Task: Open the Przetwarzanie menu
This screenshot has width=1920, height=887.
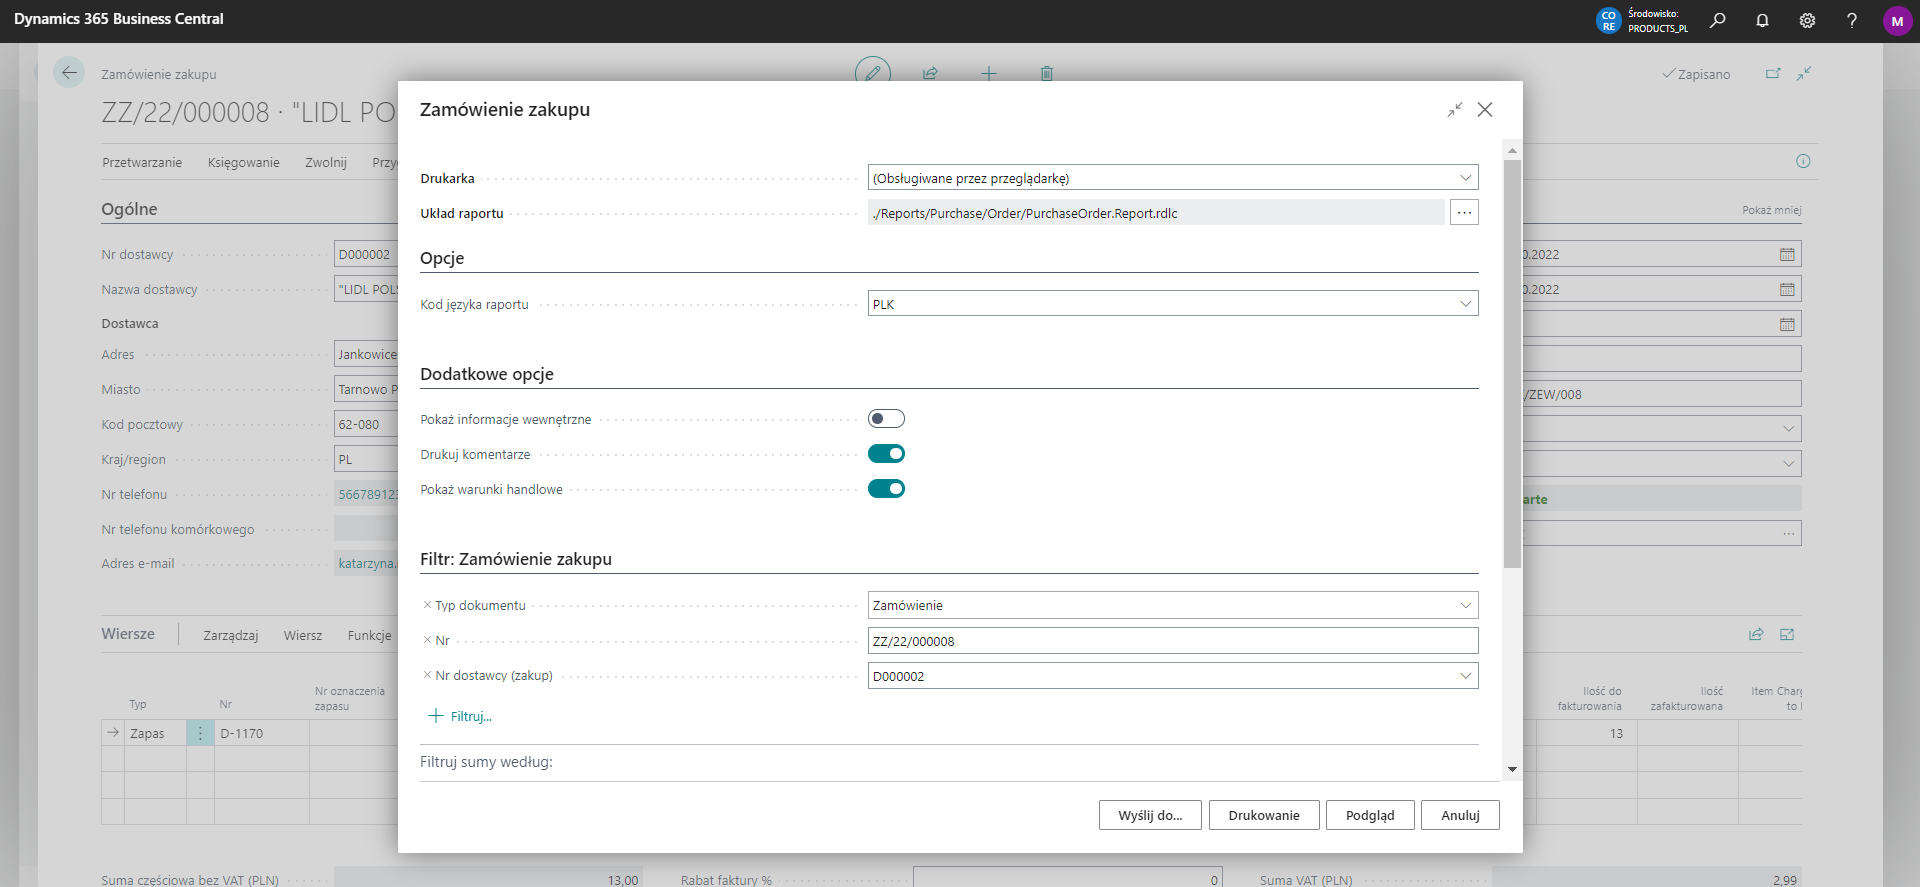Action: 142,162
